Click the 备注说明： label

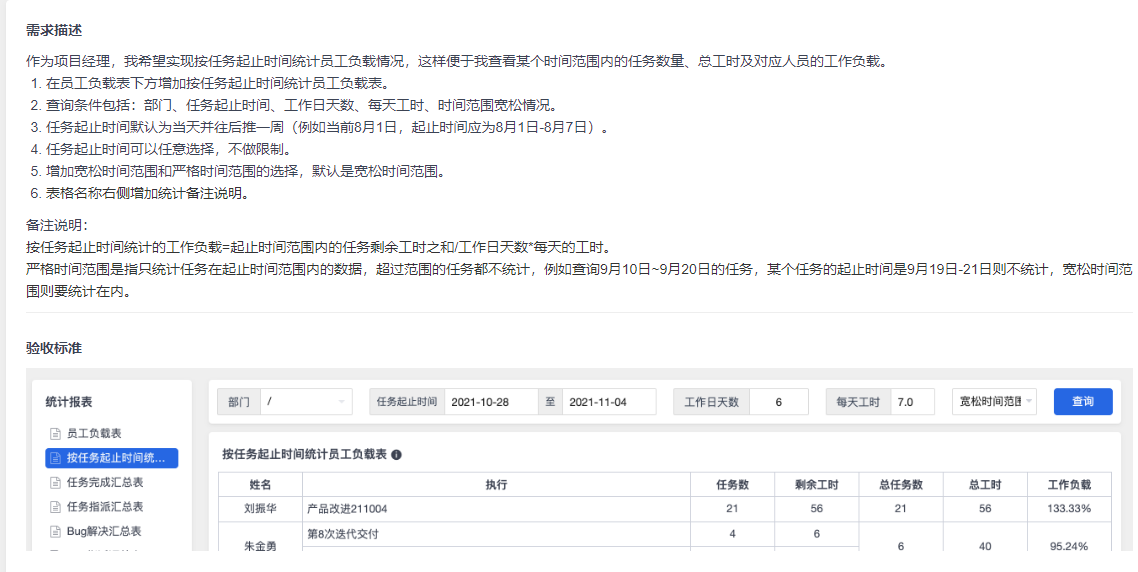tap(57, 226)
